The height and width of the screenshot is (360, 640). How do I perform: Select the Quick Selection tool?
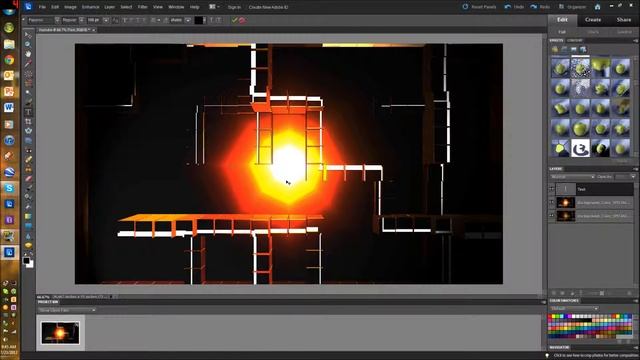click(28, 102)
